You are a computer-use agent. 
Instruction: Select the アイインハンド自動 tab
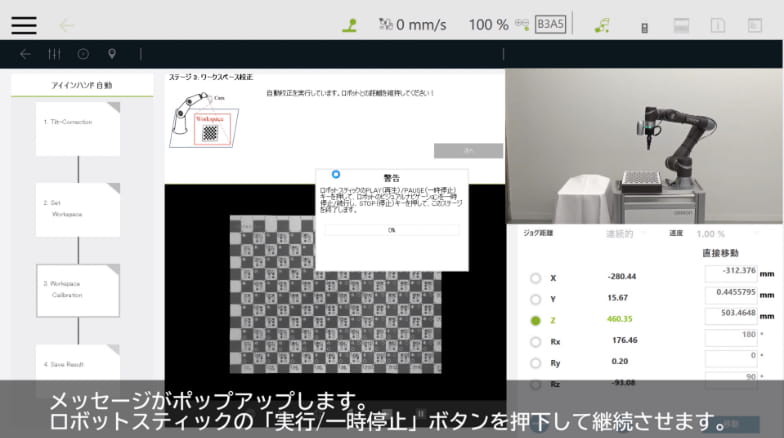tap(82, 85)
